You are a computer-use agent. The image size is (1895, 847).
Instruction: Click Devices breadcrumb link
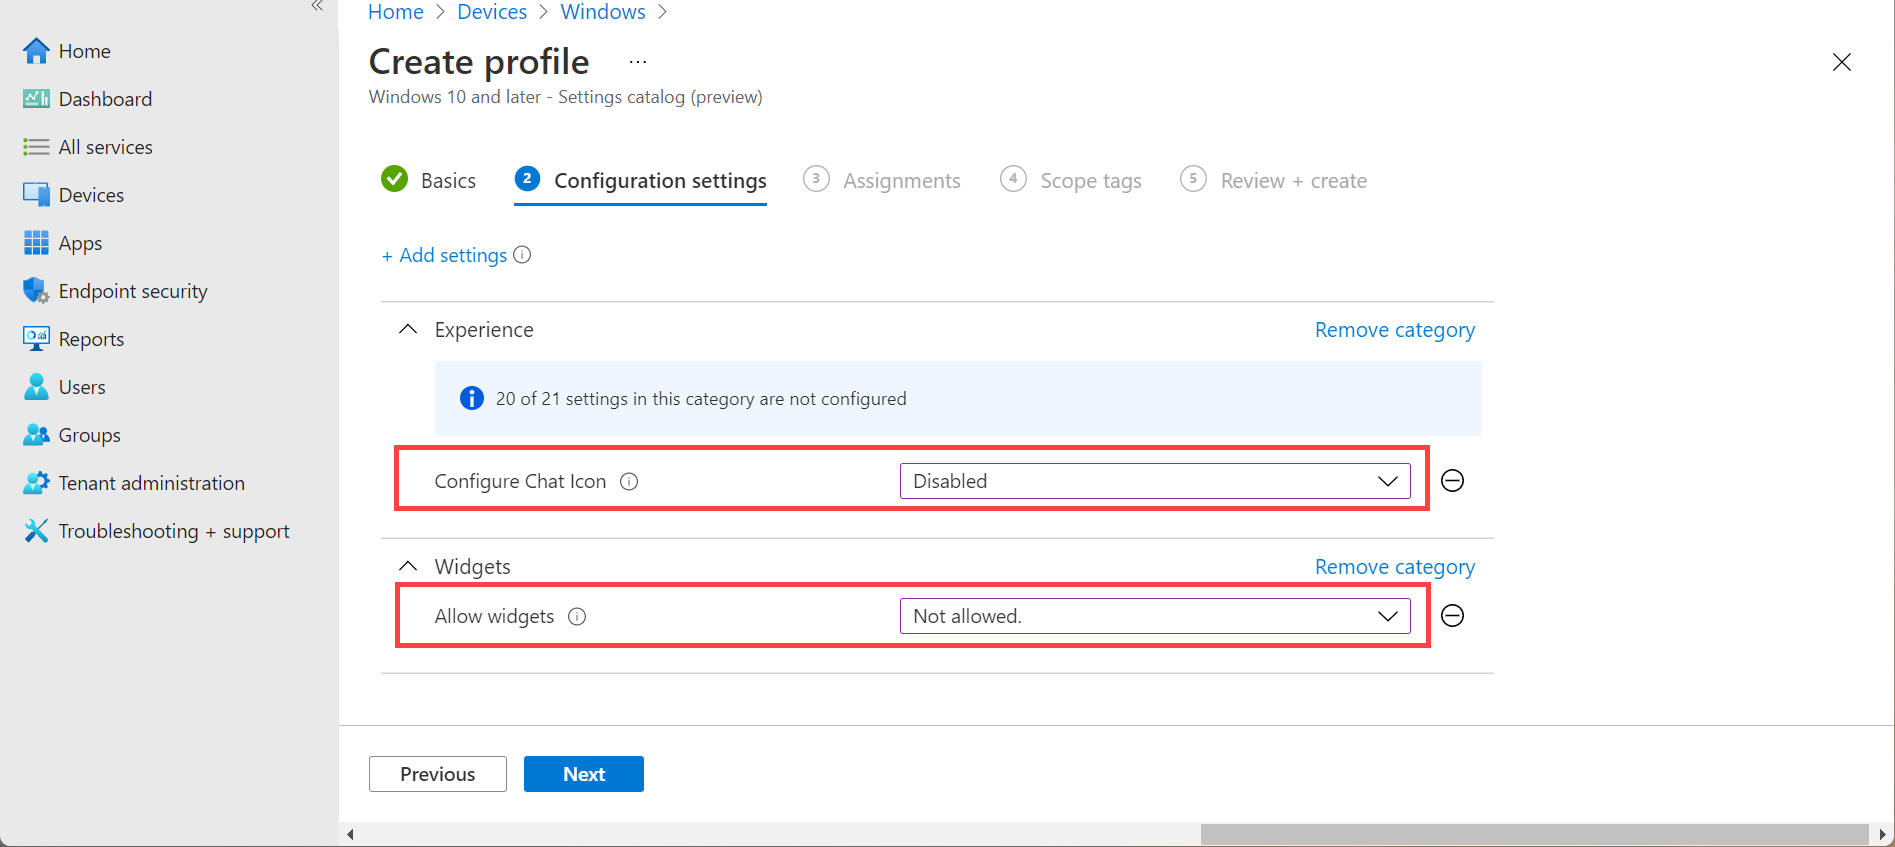click(x=492, y=12)
